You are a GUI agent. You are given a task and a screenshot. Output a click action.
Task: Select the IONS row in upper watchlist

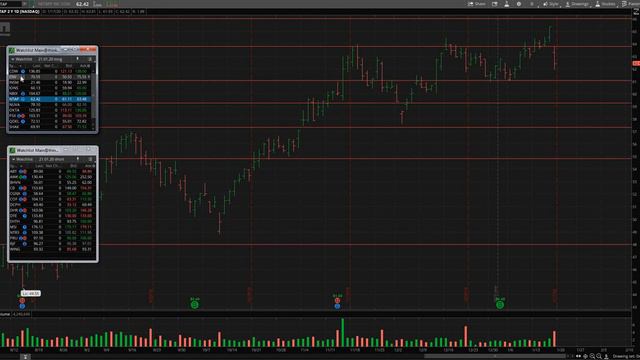click(50, 88)
